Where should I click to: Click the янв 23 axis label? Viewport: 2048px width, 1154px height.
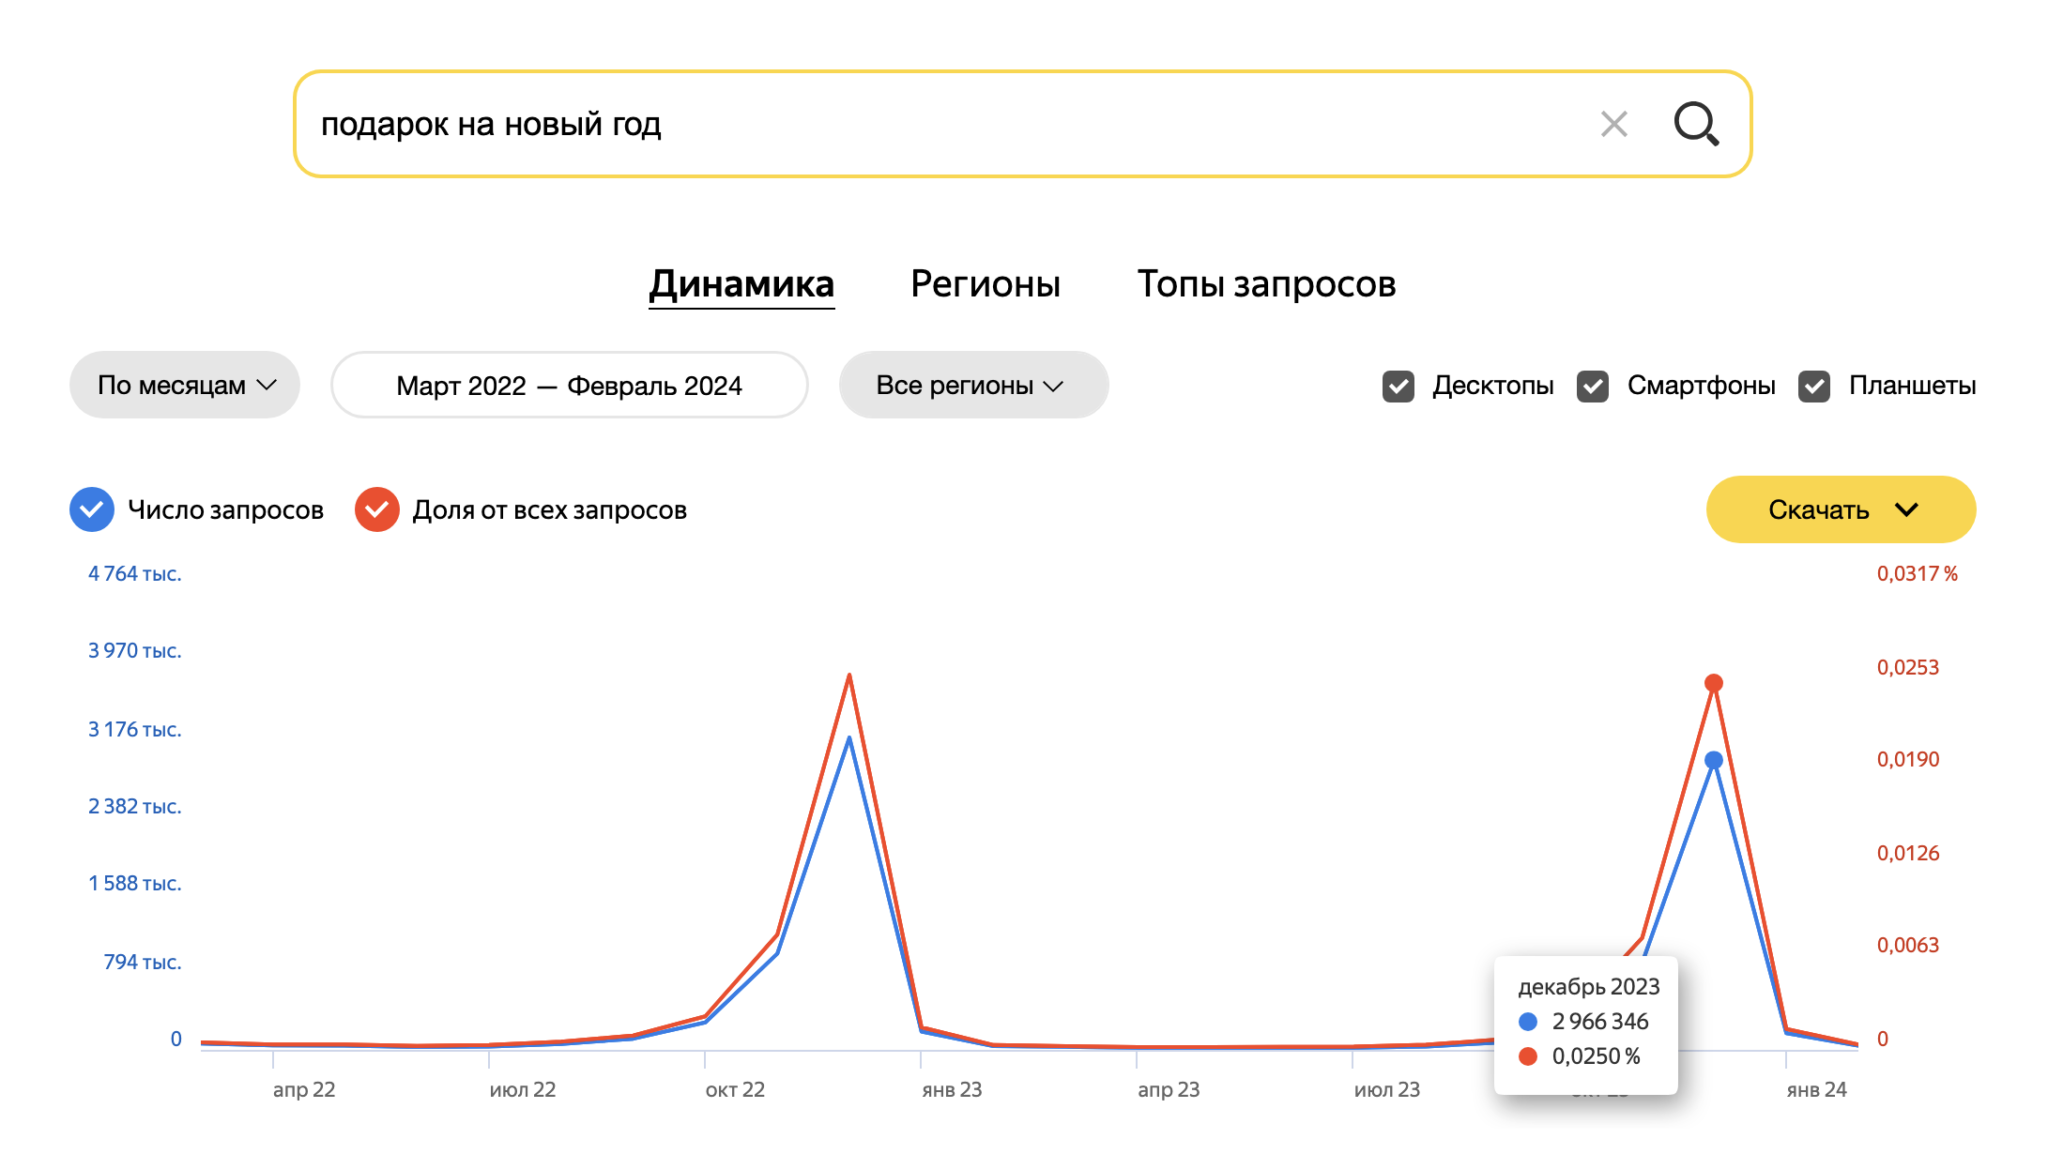coord(951,1090)
